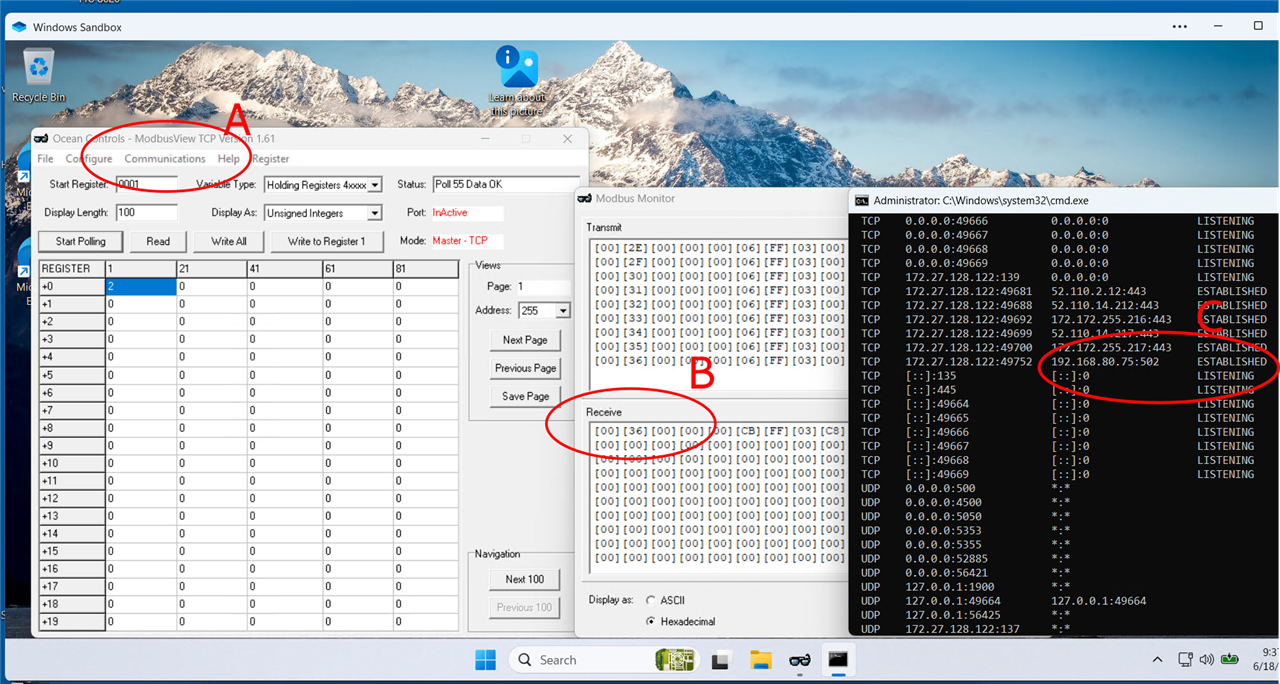Image resolution: width=1280 pixels, height=684 pixels.
Task: Select ASCII display mode in Modbus Monitor
Action: tap(651, 600)
